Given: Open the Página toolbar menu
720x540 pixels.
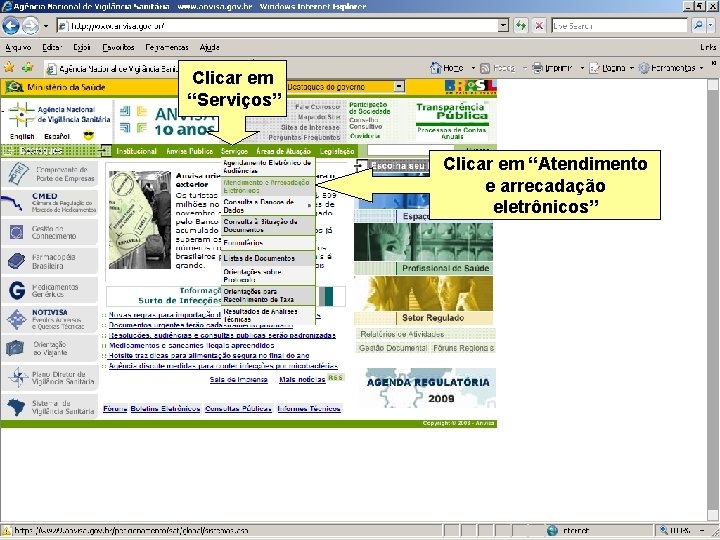Looking at the screenshot, I should coord(612,68).
